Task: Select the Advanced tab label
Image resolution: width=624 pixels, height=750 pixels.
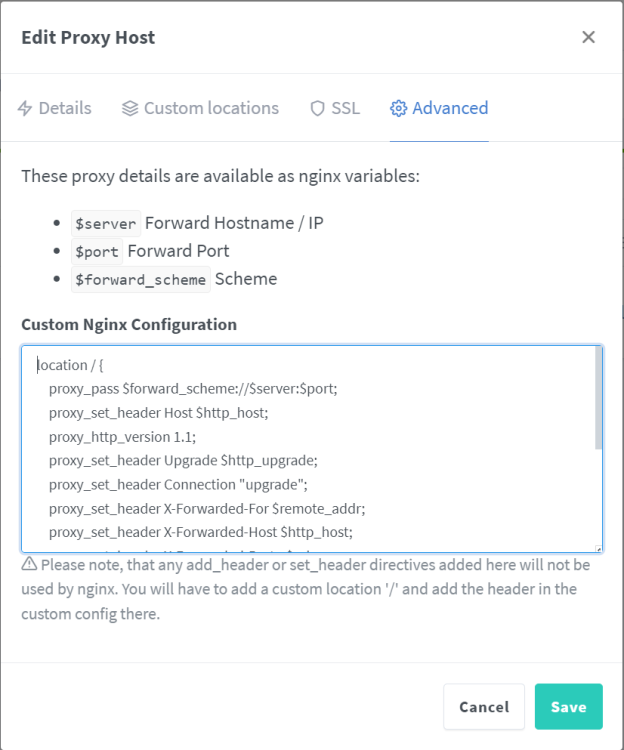Action: point(450,108)
